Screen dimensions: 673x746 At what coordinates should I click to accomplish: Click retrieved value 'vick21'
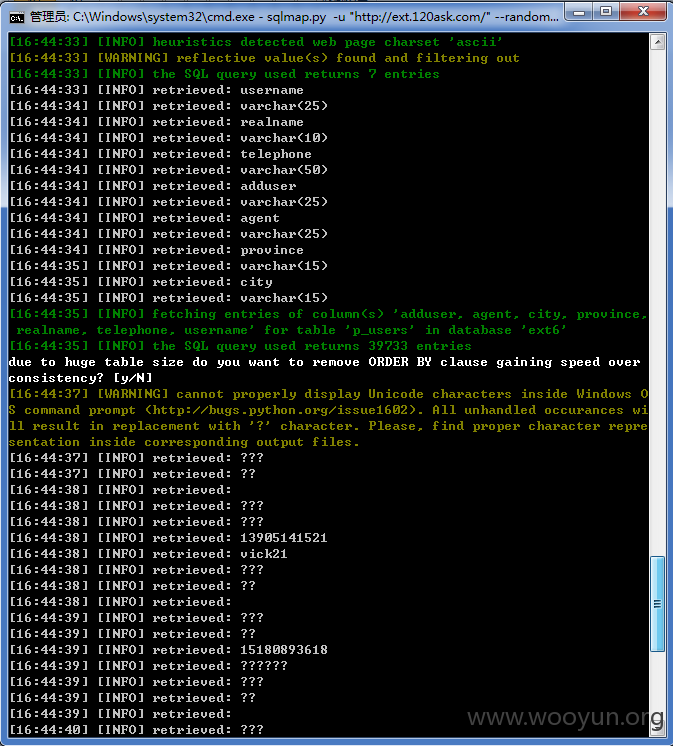263,554
